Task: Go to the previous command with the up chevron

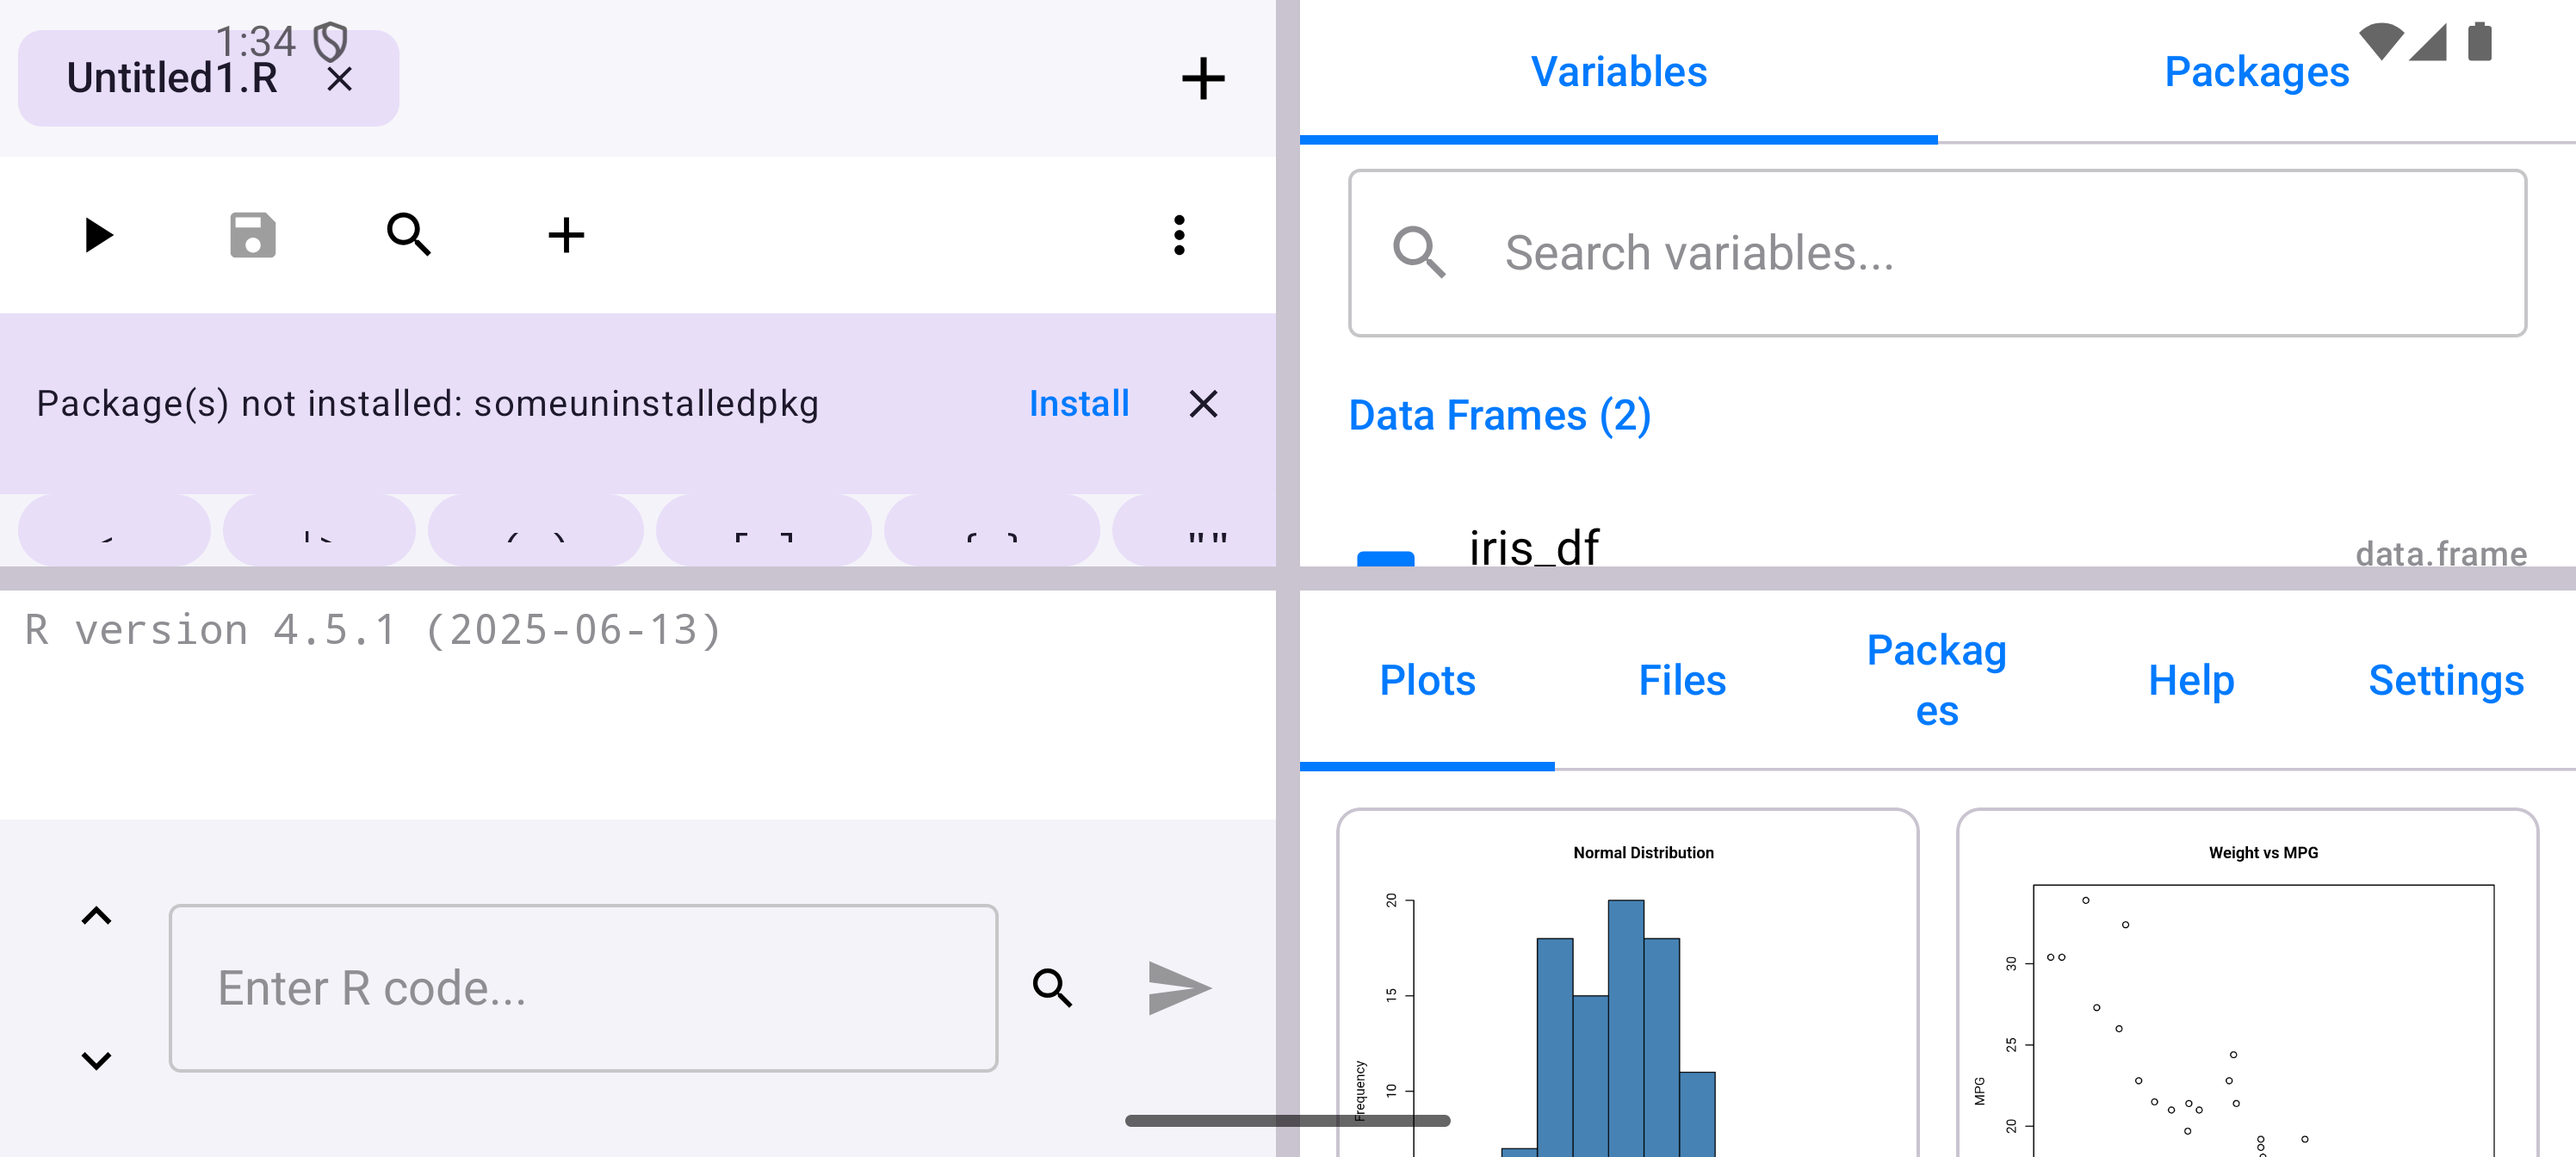Action: point(96,916)
